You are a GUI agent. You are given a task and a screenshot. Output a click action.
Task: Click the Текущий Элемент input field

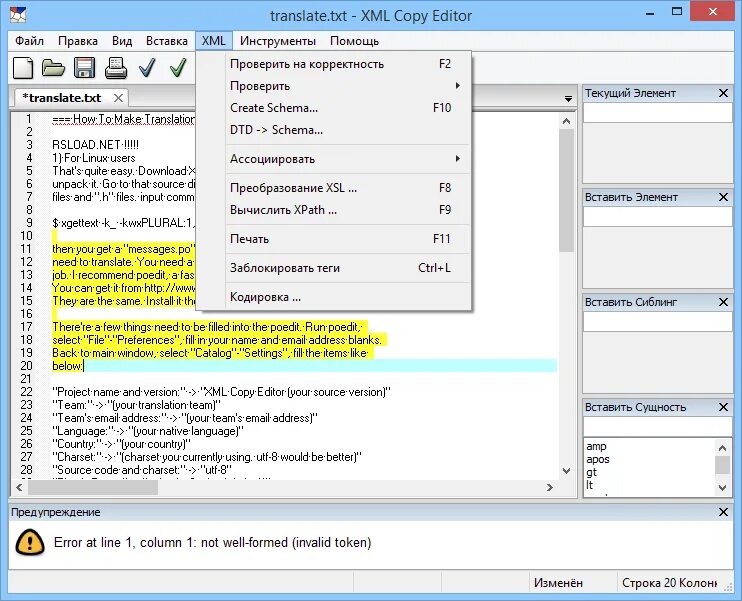(x=658, y=113)
